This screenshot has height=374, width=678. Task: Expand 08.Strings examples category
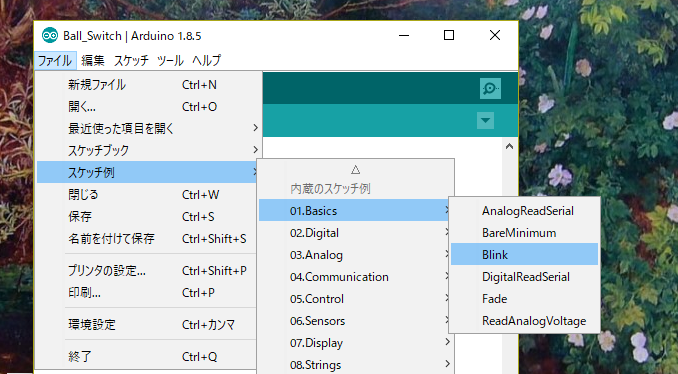click(x=355, y=364)
